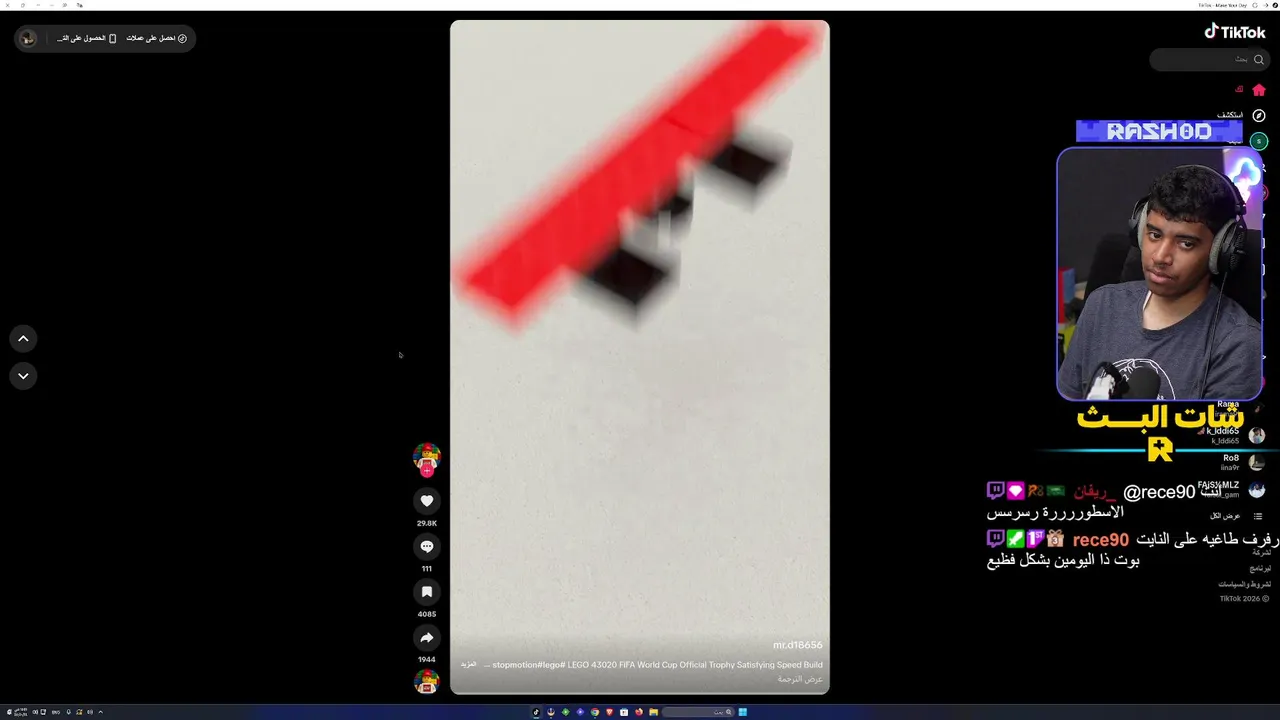Open File Explorer folder in the taskbar
This screenshot has width=1280, height=720.
point(654,712)
